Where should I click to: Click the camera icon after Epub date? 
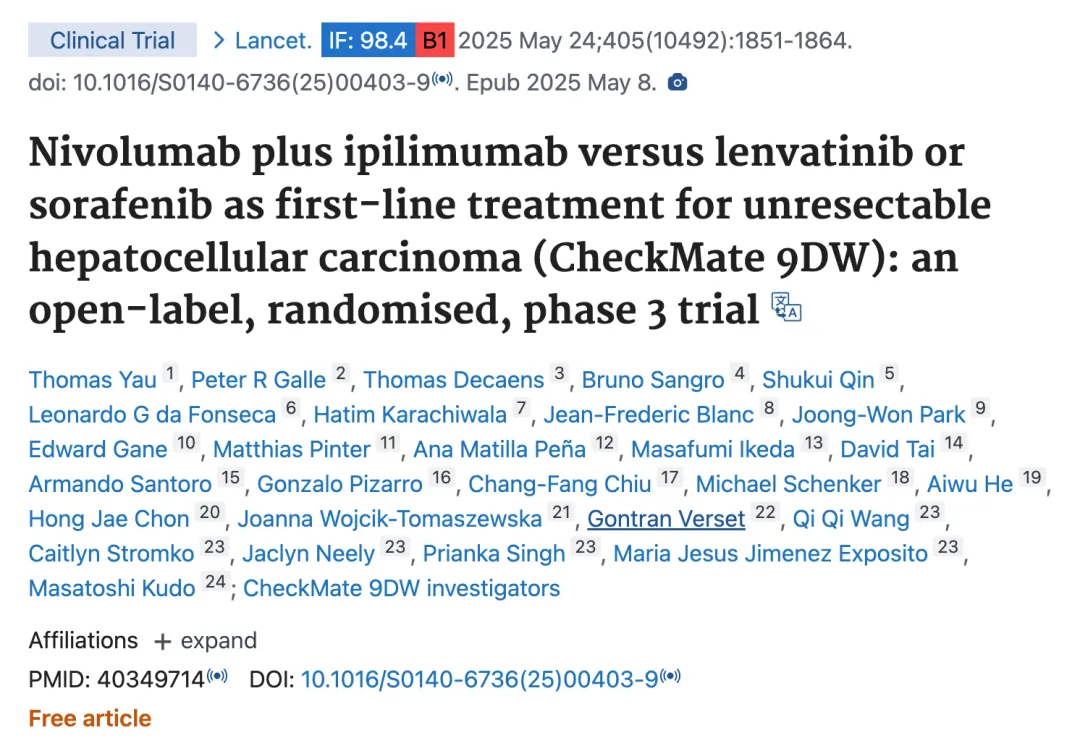point(677,83)
